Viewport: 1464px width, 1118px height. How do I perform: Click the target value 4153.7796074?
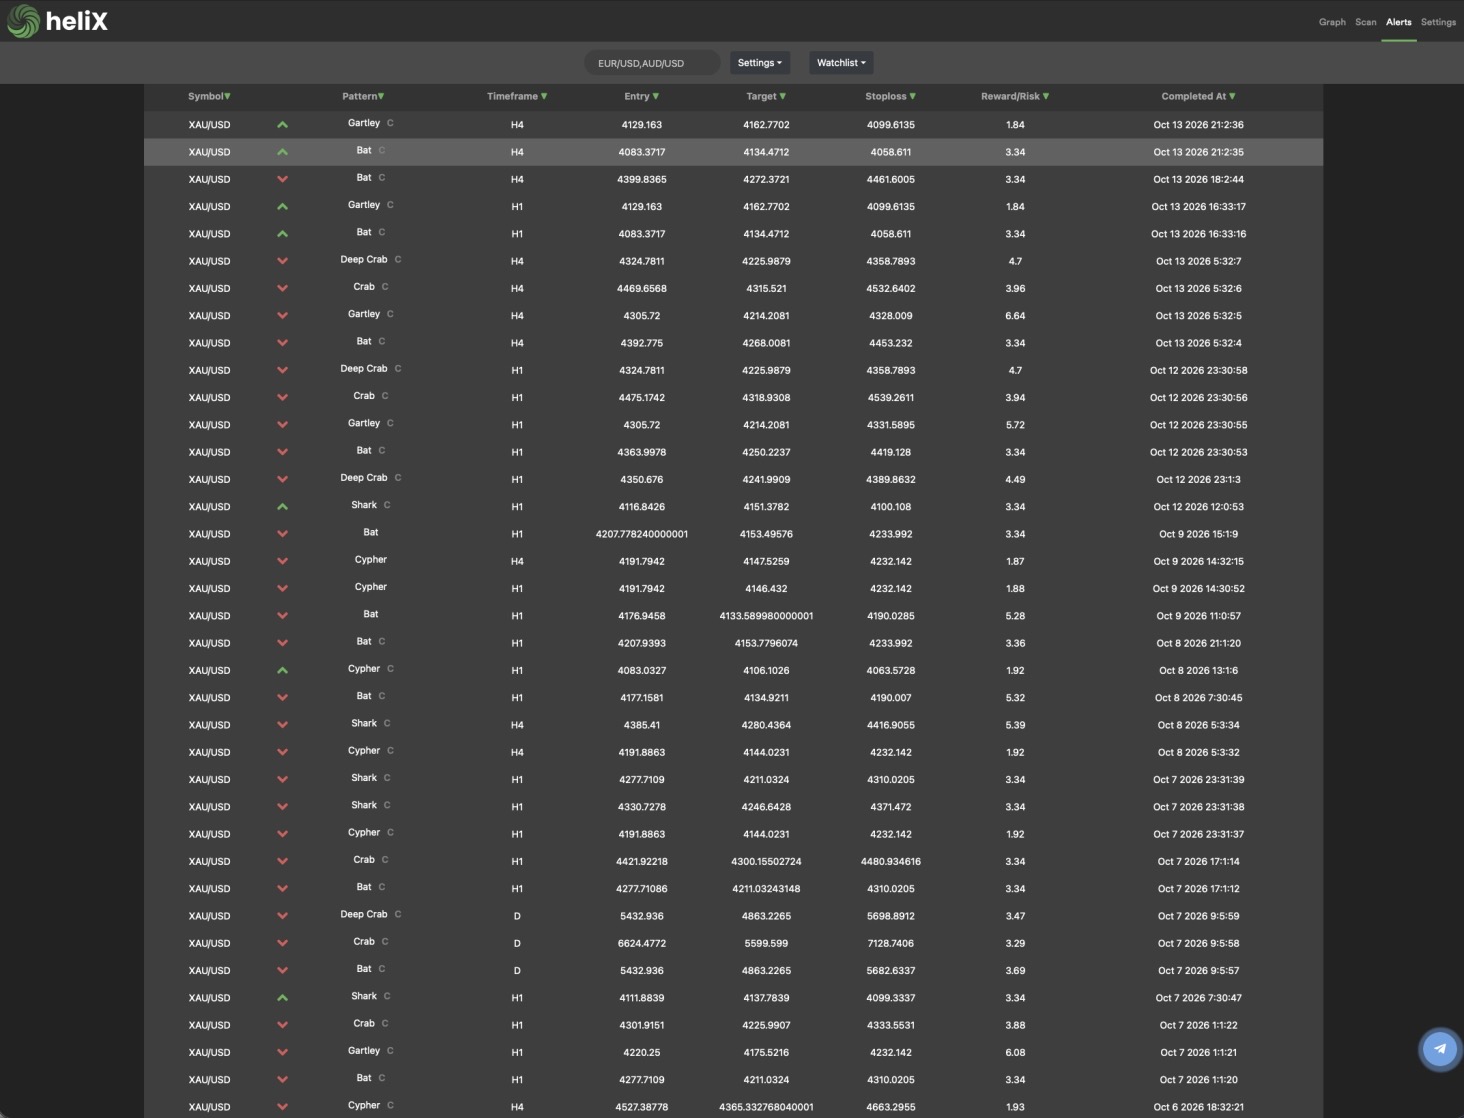click(x=766, y=644)
